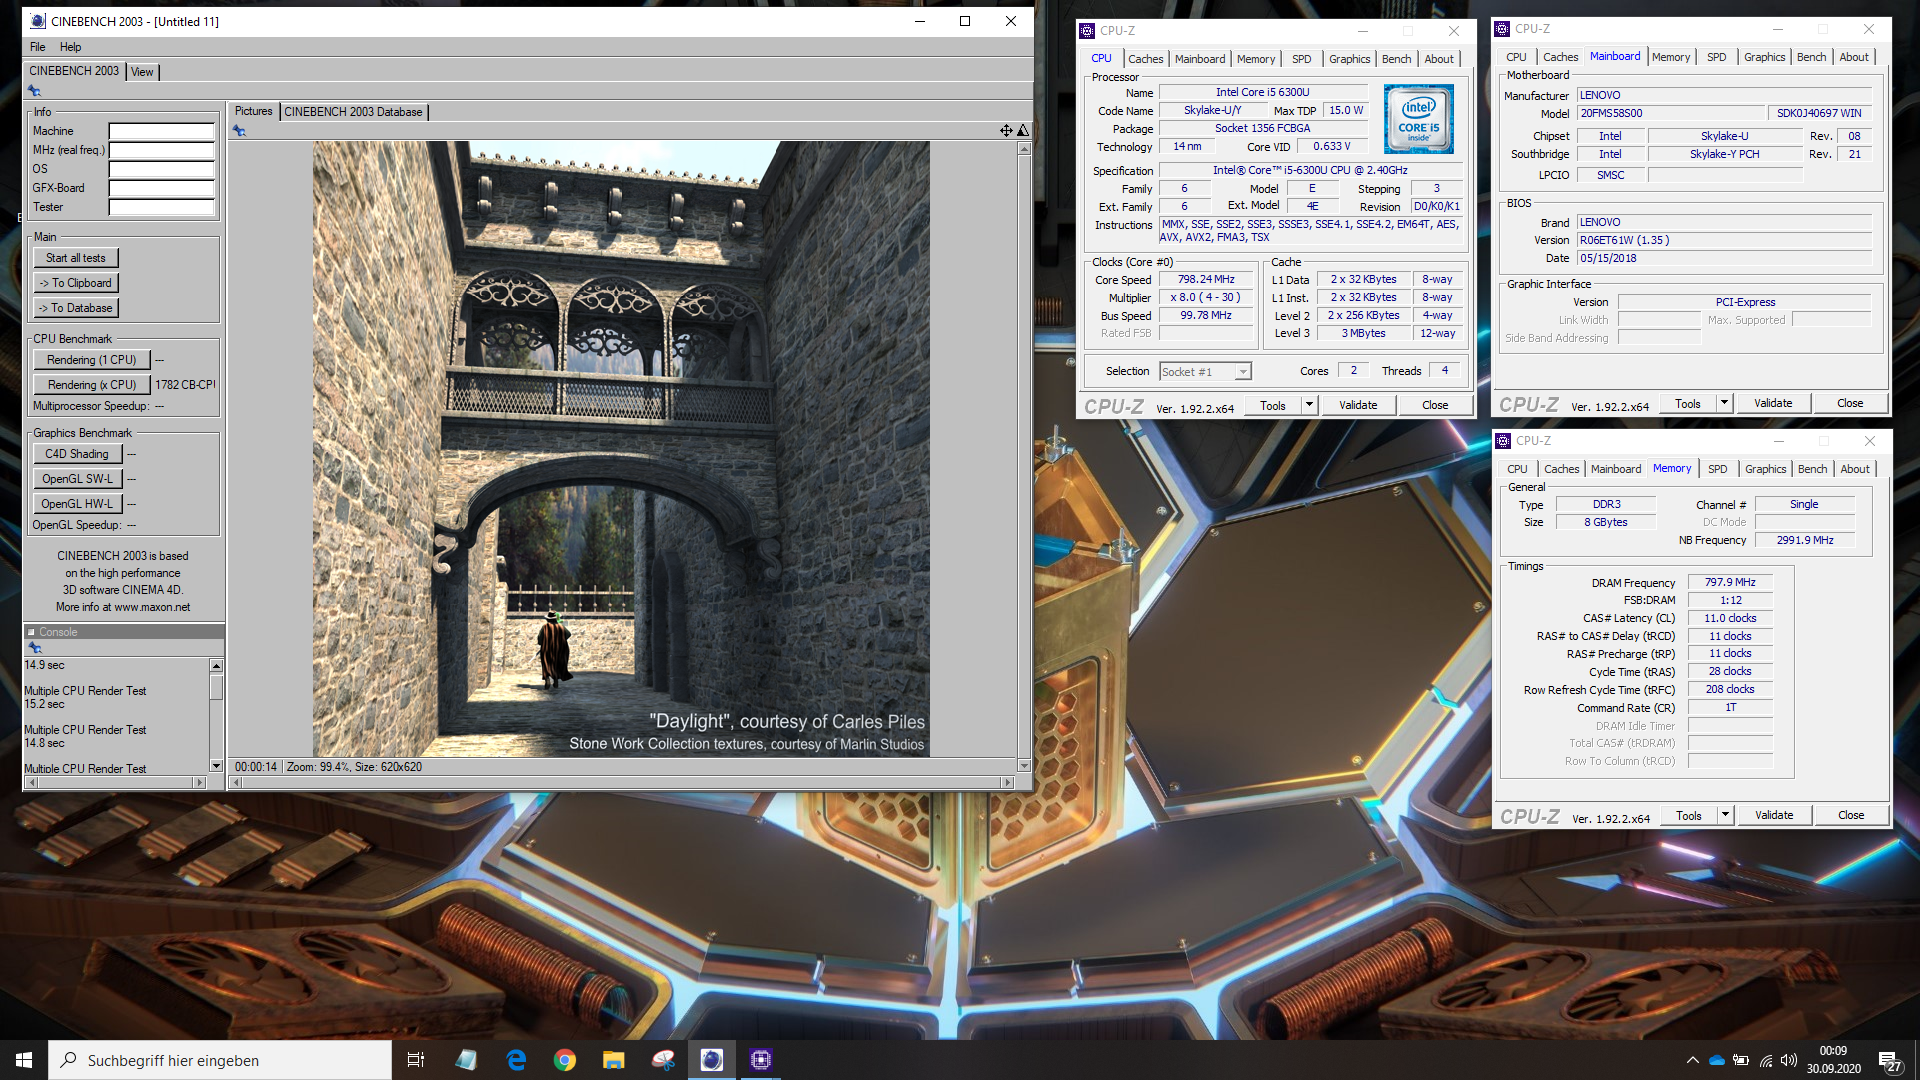Click the pin icon under Pictures tab
This screenshot has height=1080, width=1920.
[239, 131]
